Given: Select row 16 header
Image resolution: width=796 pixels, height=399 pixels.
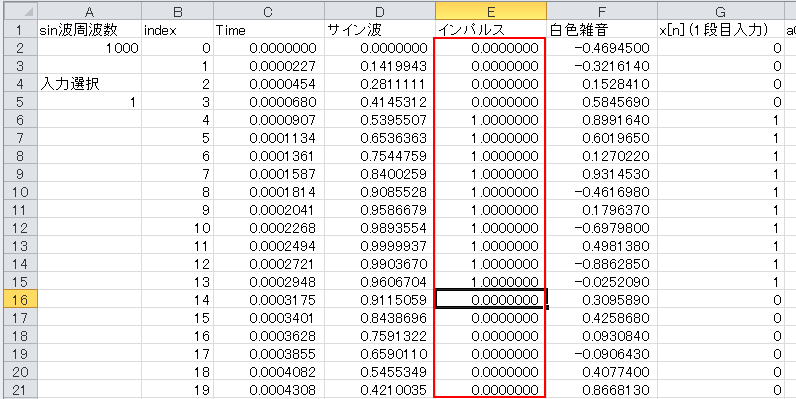Looking at the screenshot, I should coord(19,300).
